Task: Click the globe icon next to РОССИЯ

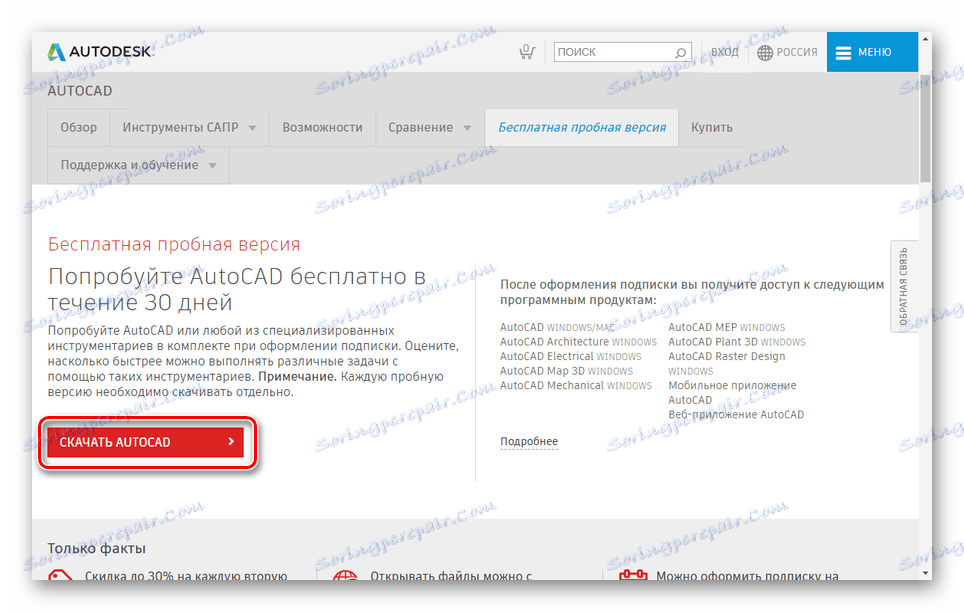Action: pyautogui.click(x=765, y=52)
